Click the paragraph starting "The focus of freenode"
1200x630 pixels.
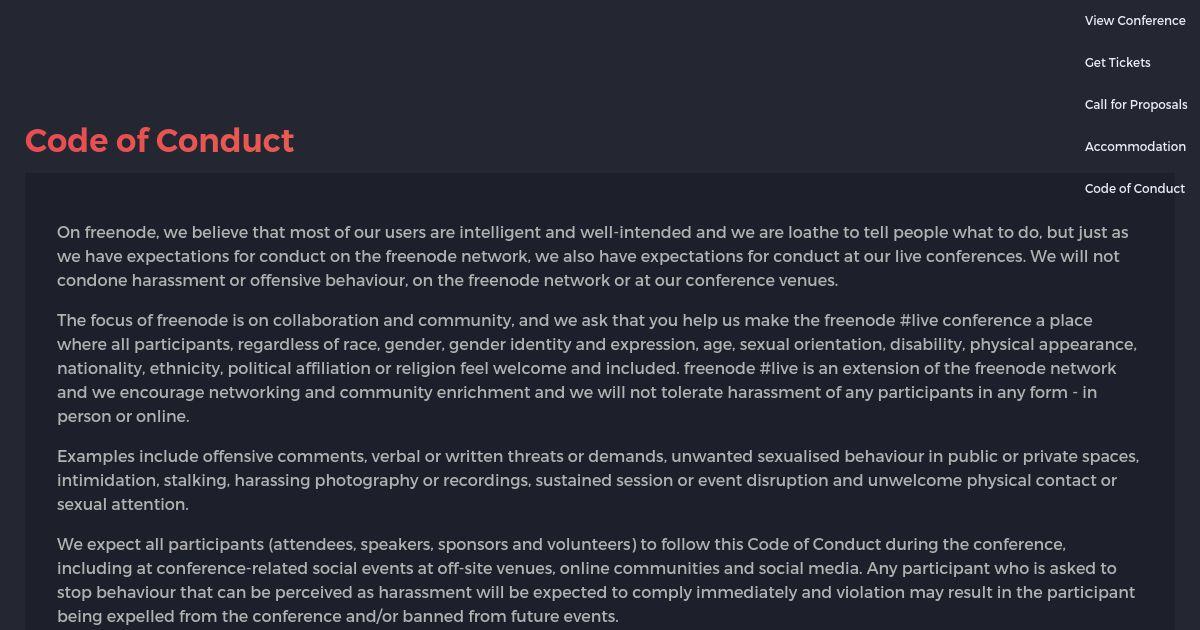pyautogui.click(x=597, y=368)
